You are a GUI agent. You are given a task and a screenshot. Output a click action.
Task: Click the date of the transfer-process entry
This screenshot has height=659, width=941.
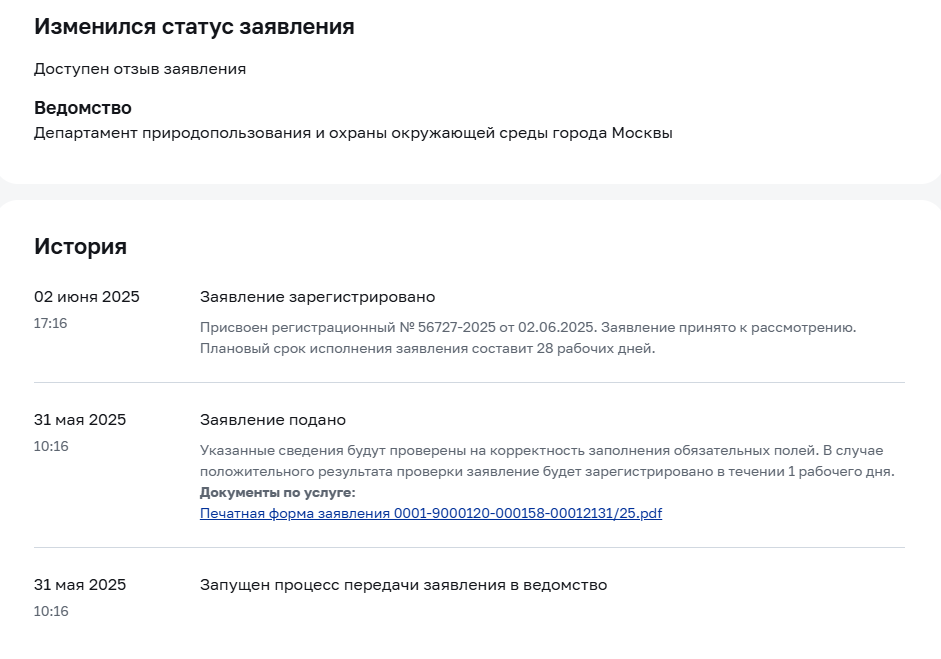point(80,585)
